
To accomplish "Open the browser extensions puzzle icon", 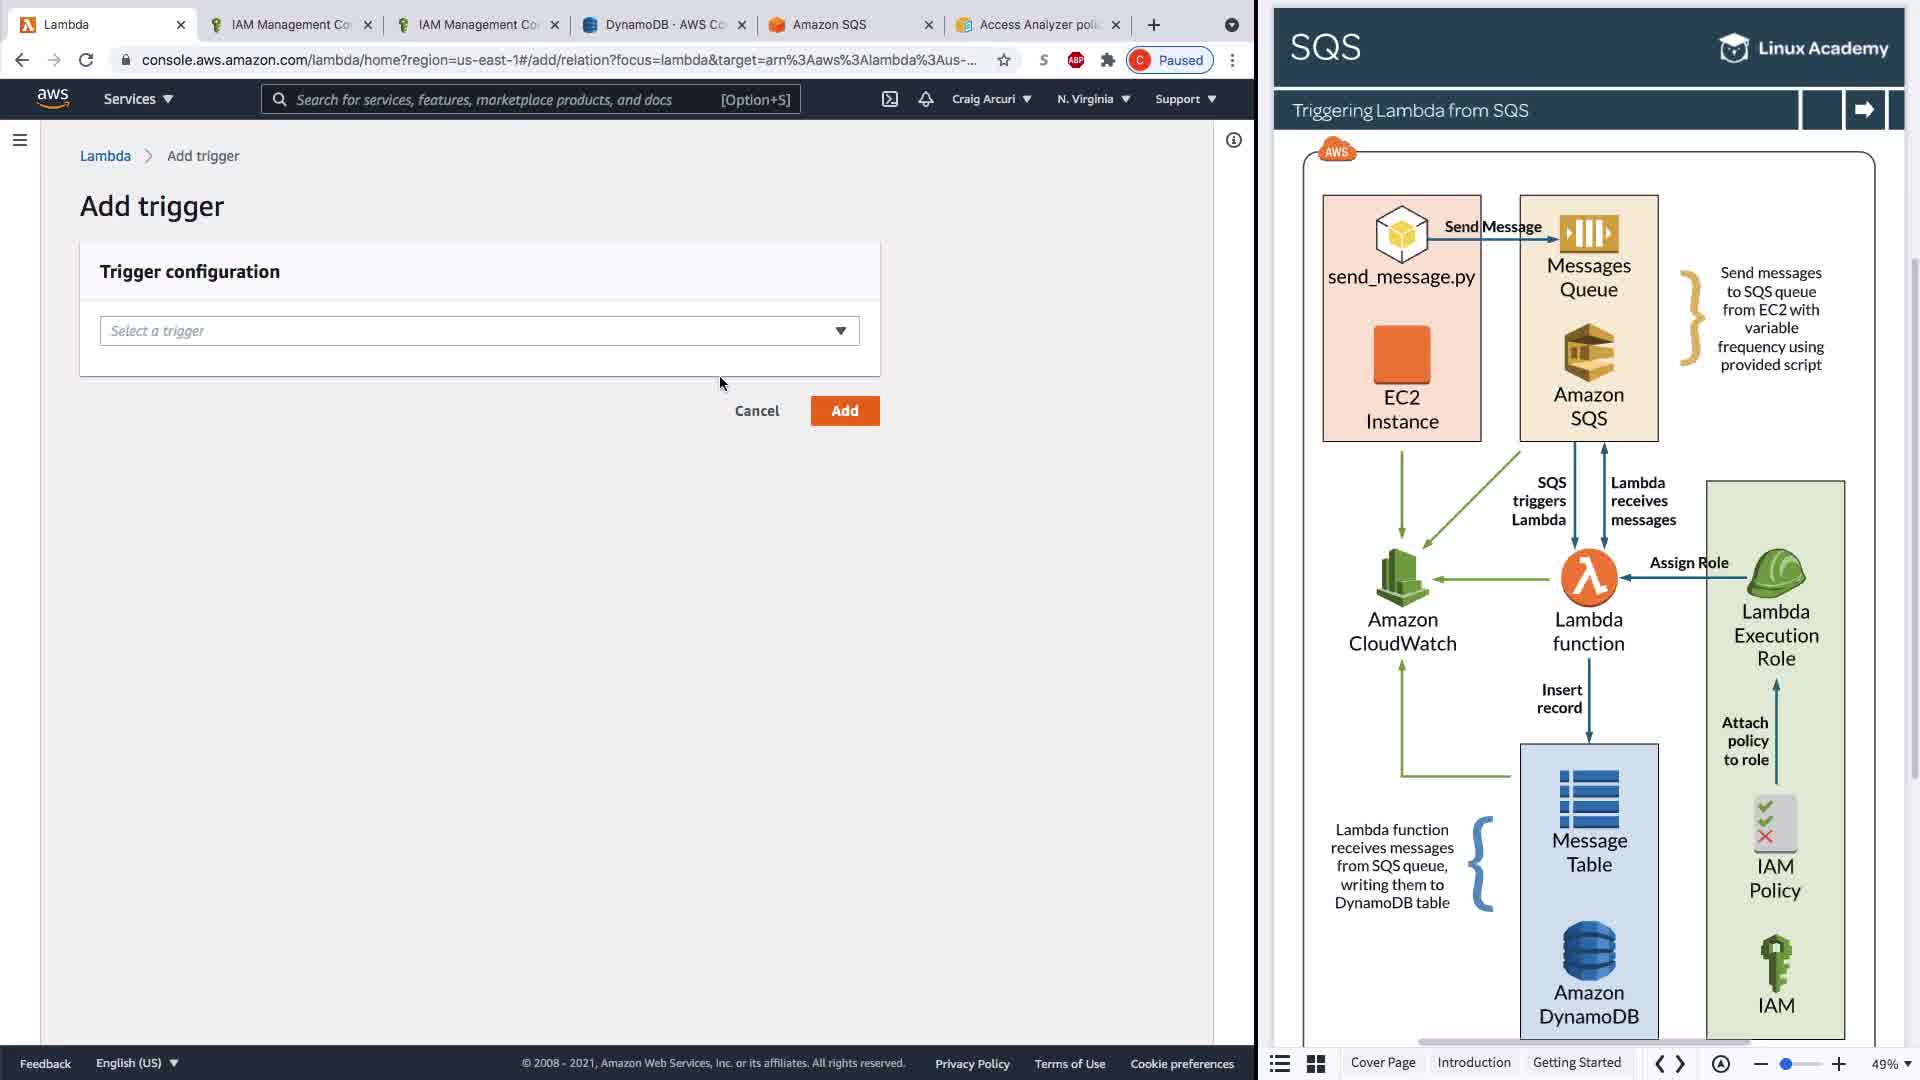I will [x=1107, y=60].
